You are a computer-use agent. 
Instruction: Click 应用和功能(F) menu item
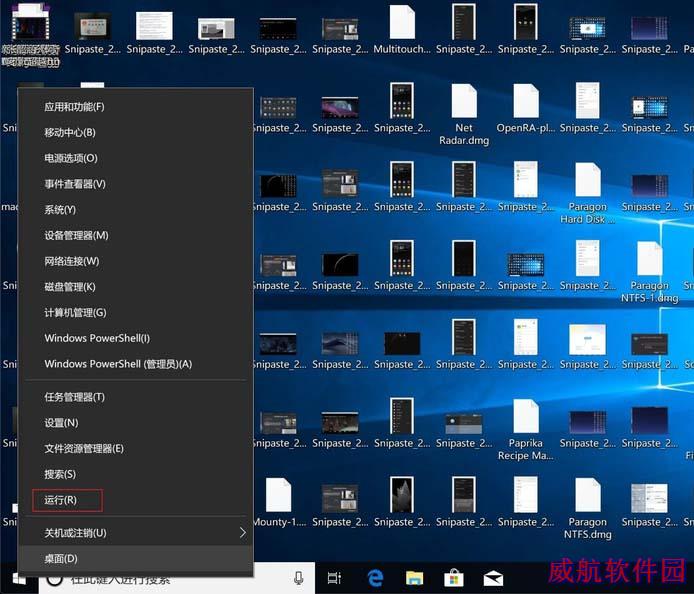point(74,107)
